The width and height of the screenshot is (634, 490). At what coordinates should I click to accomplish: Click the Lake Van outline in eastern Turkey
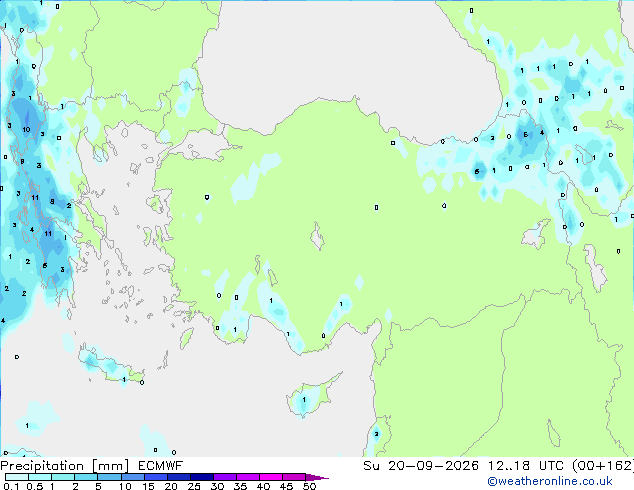[x=535, y=234]
